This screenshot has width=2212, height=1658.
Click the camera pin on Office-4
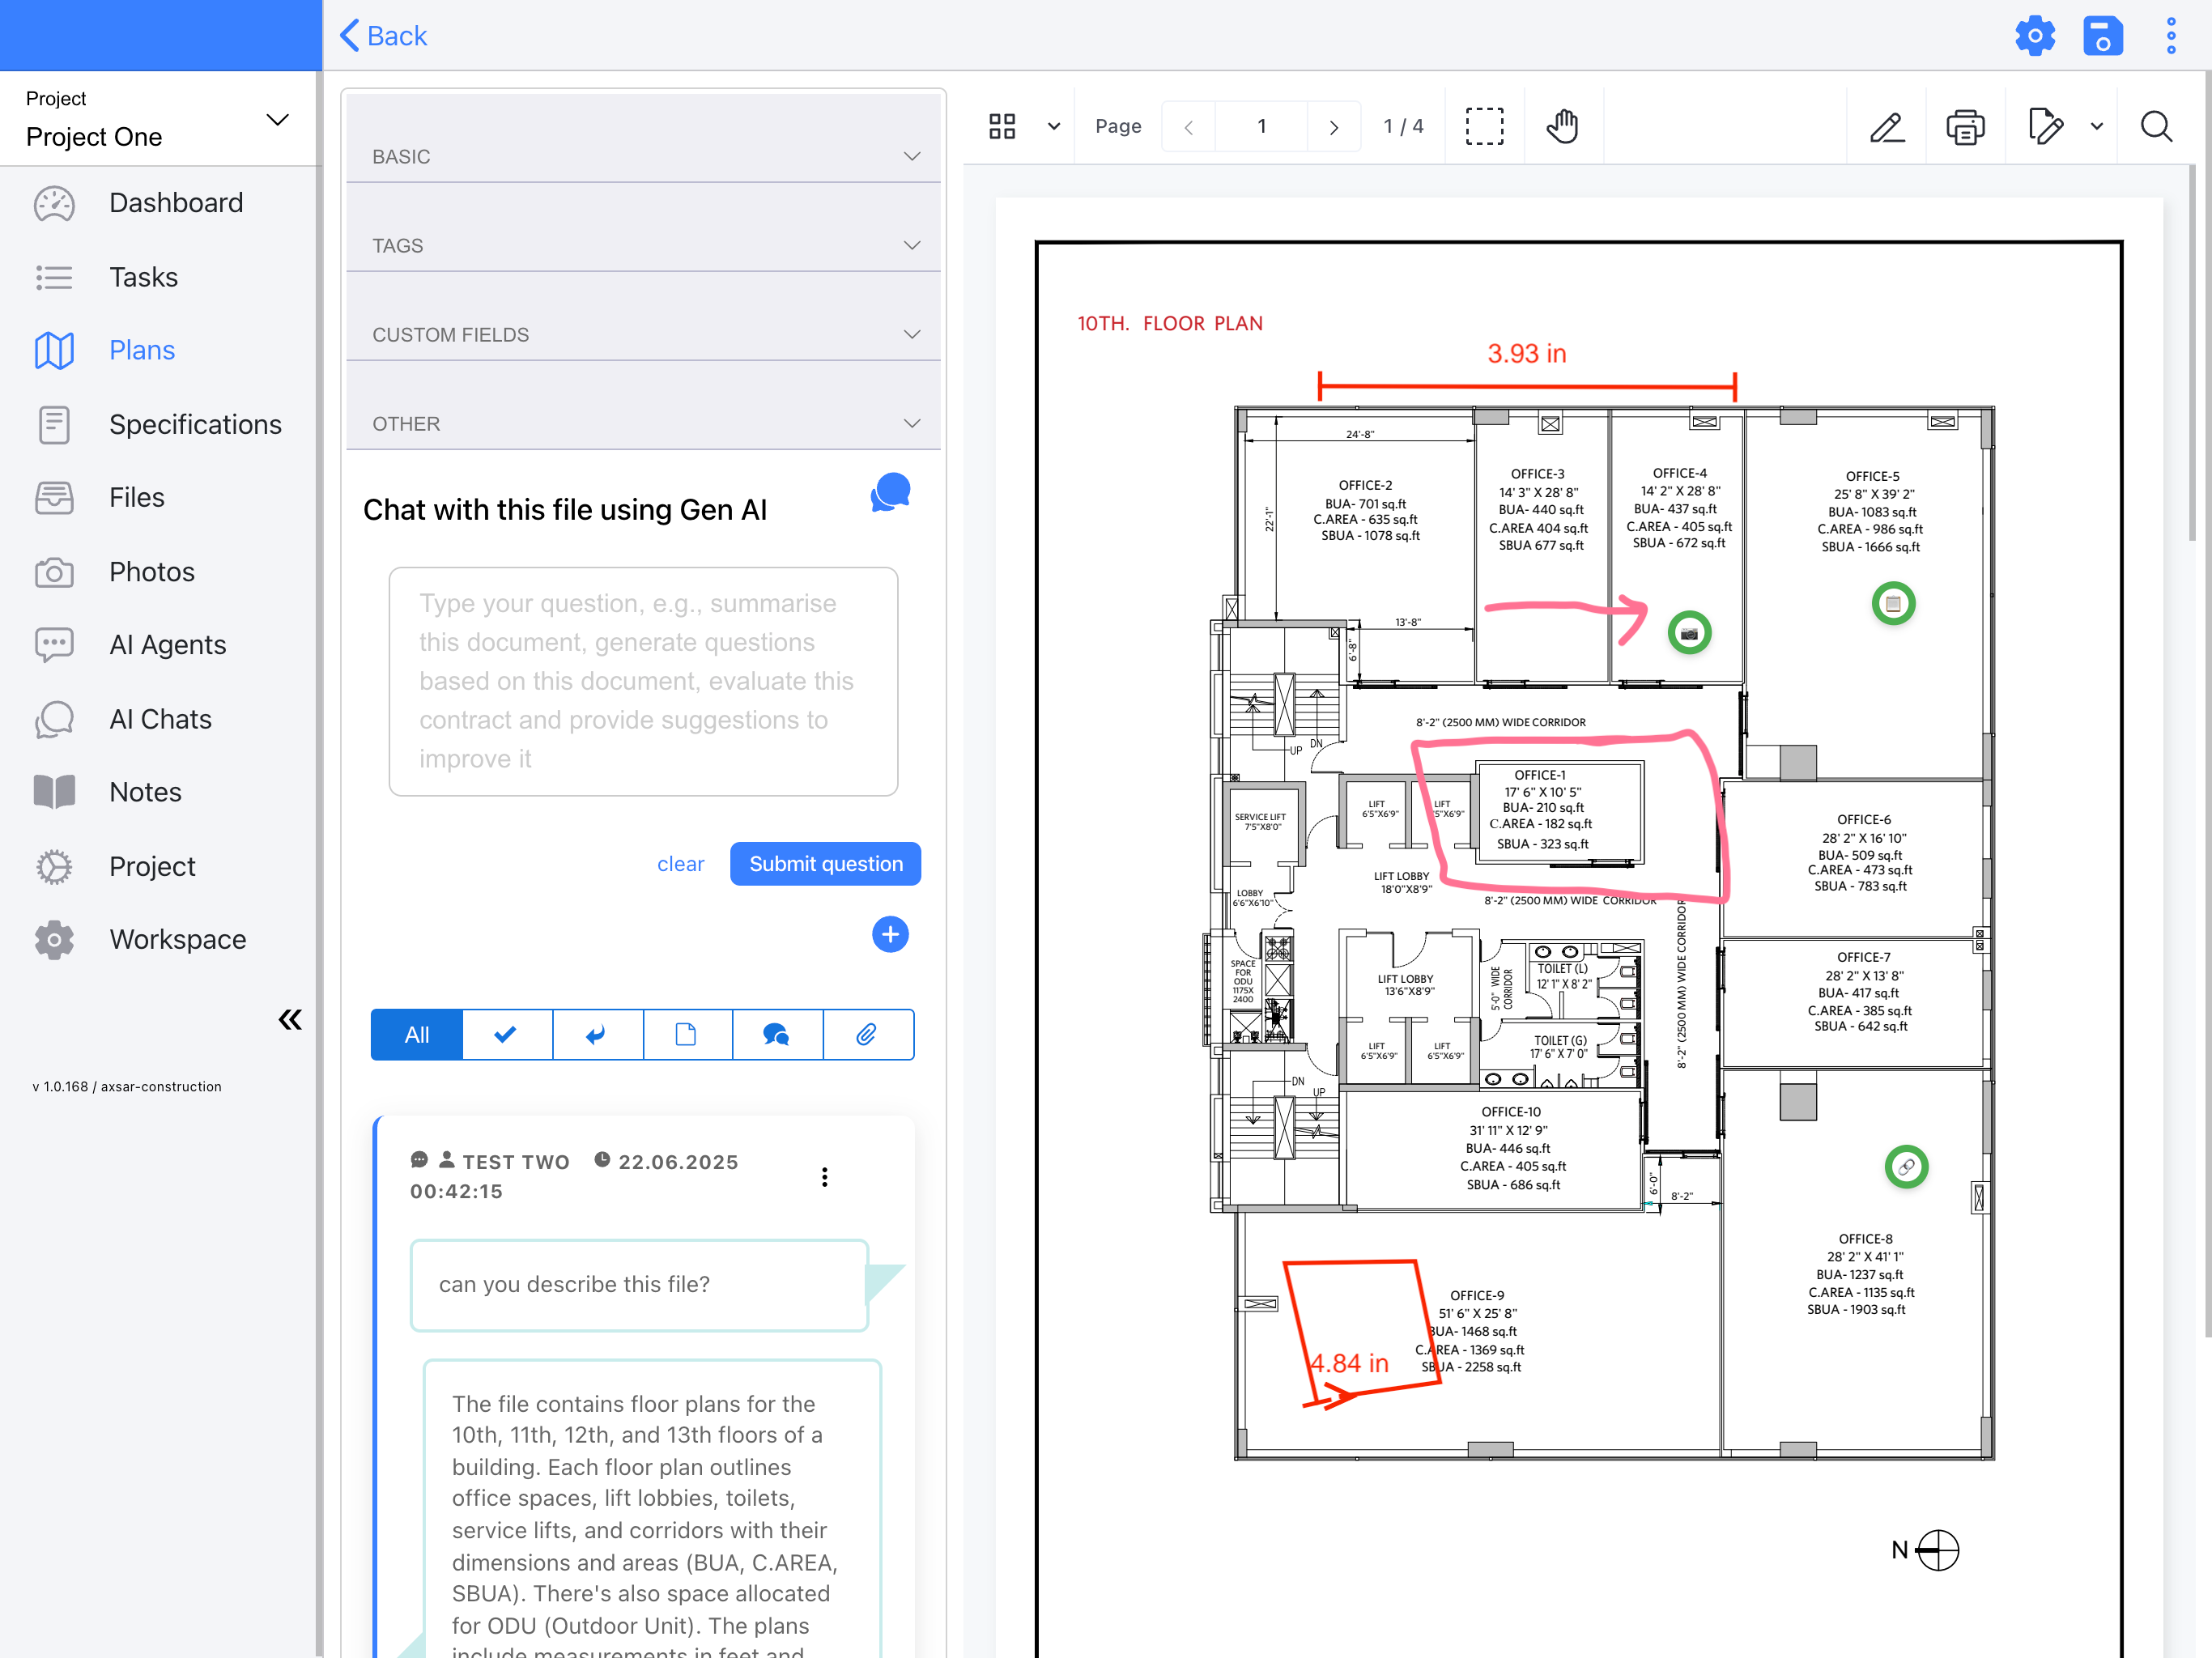click(1689, 633)
